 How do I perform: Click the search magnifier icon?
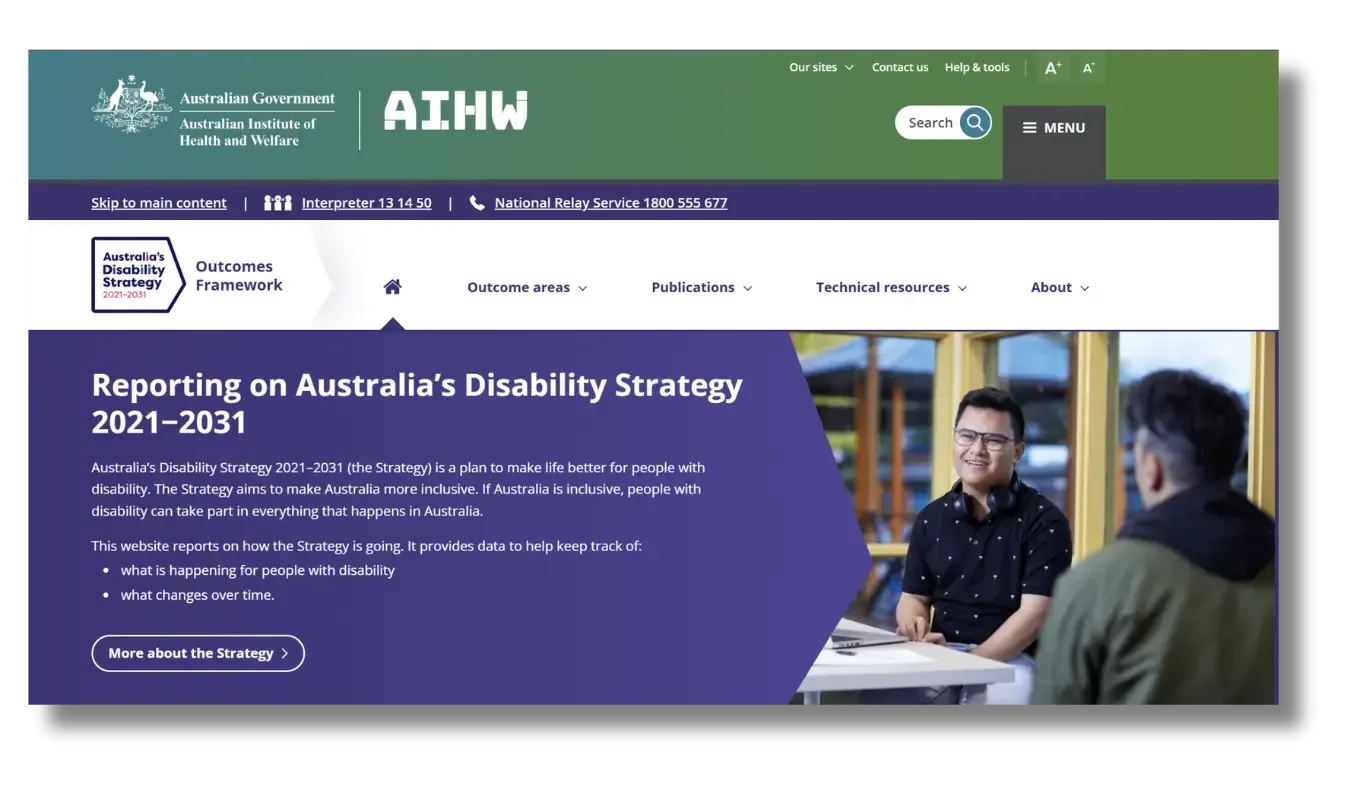(x=974, y=122)
